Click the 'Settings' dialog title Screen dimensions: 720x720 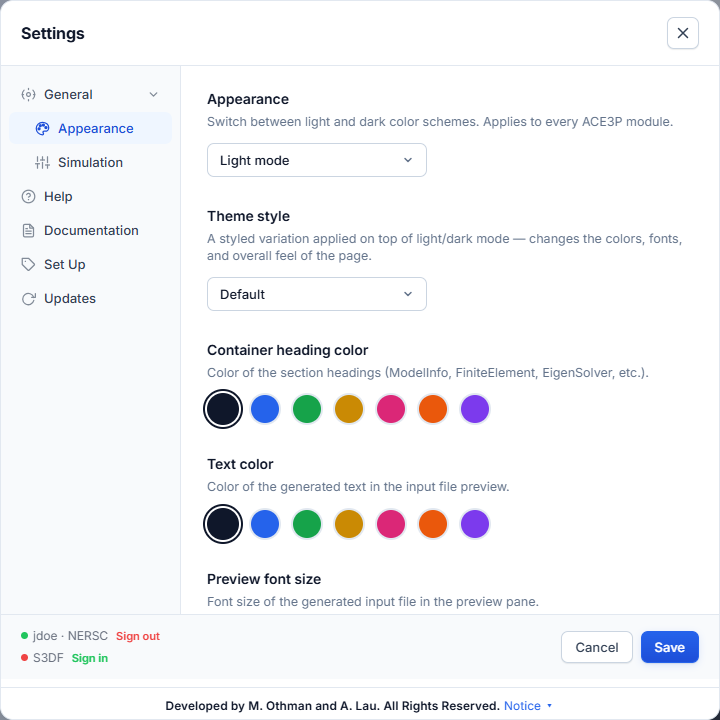[53, 34]
